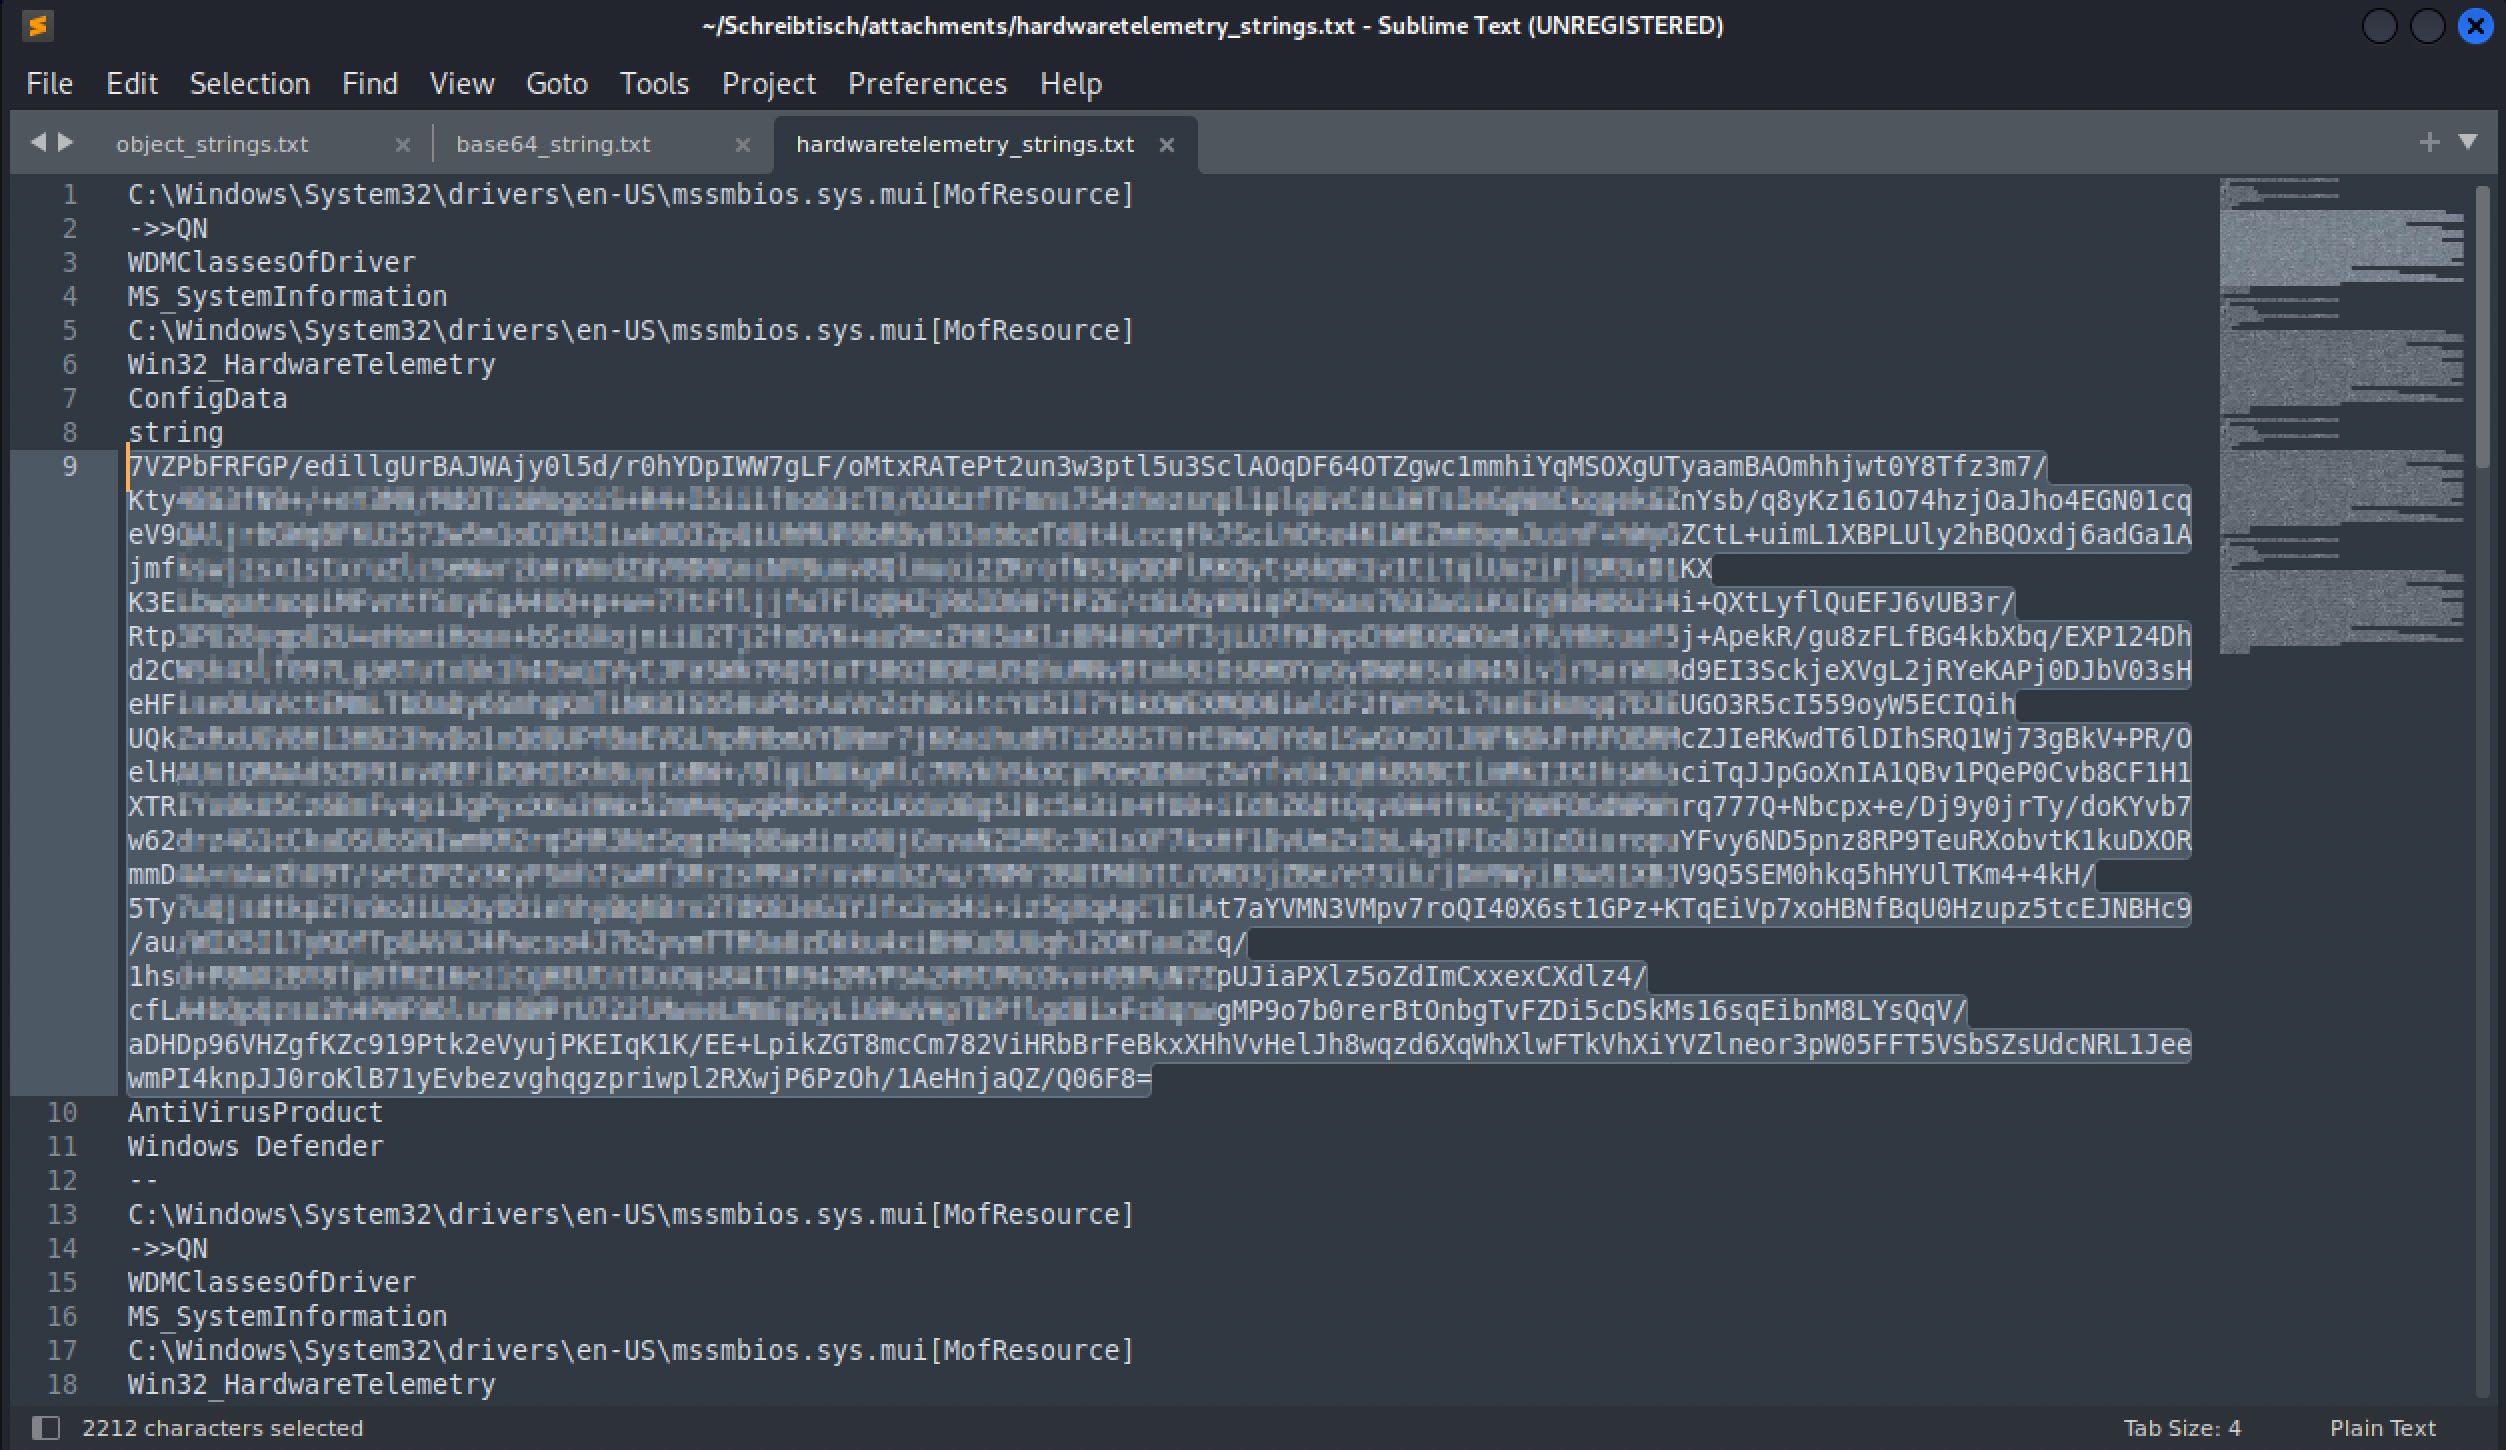
Task: Click the ConfigData text on line 7
Action: (x=208, y=399)
